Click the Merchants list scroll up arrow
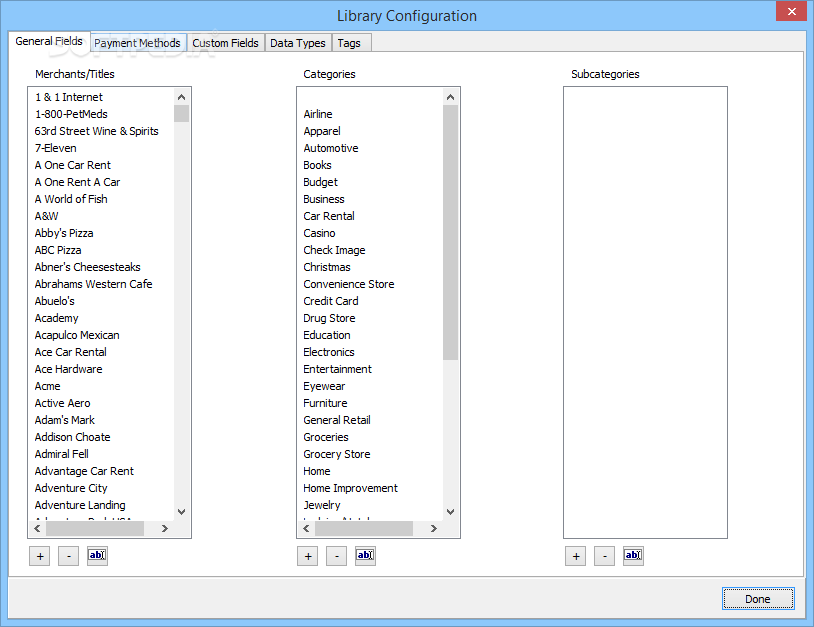The height and width of the screenshot is (627, 814). (x=181, y=97)
